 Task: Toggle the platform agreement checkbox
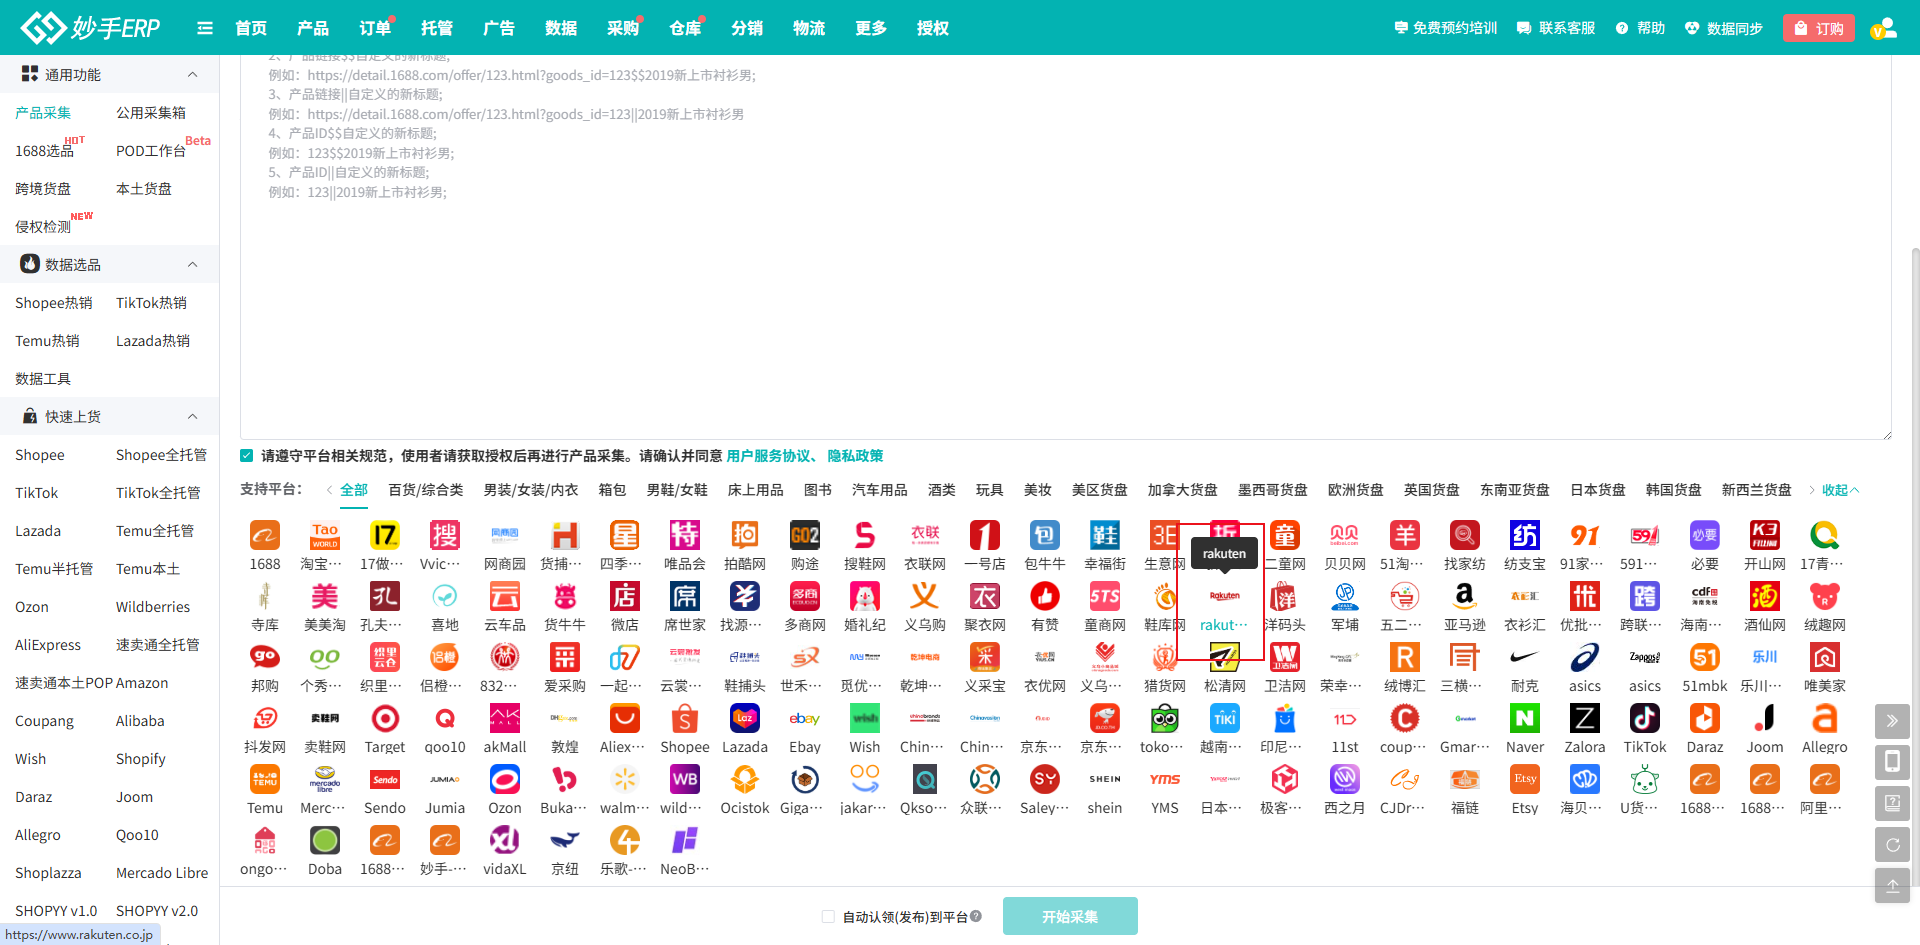click(x=247, y=456)
